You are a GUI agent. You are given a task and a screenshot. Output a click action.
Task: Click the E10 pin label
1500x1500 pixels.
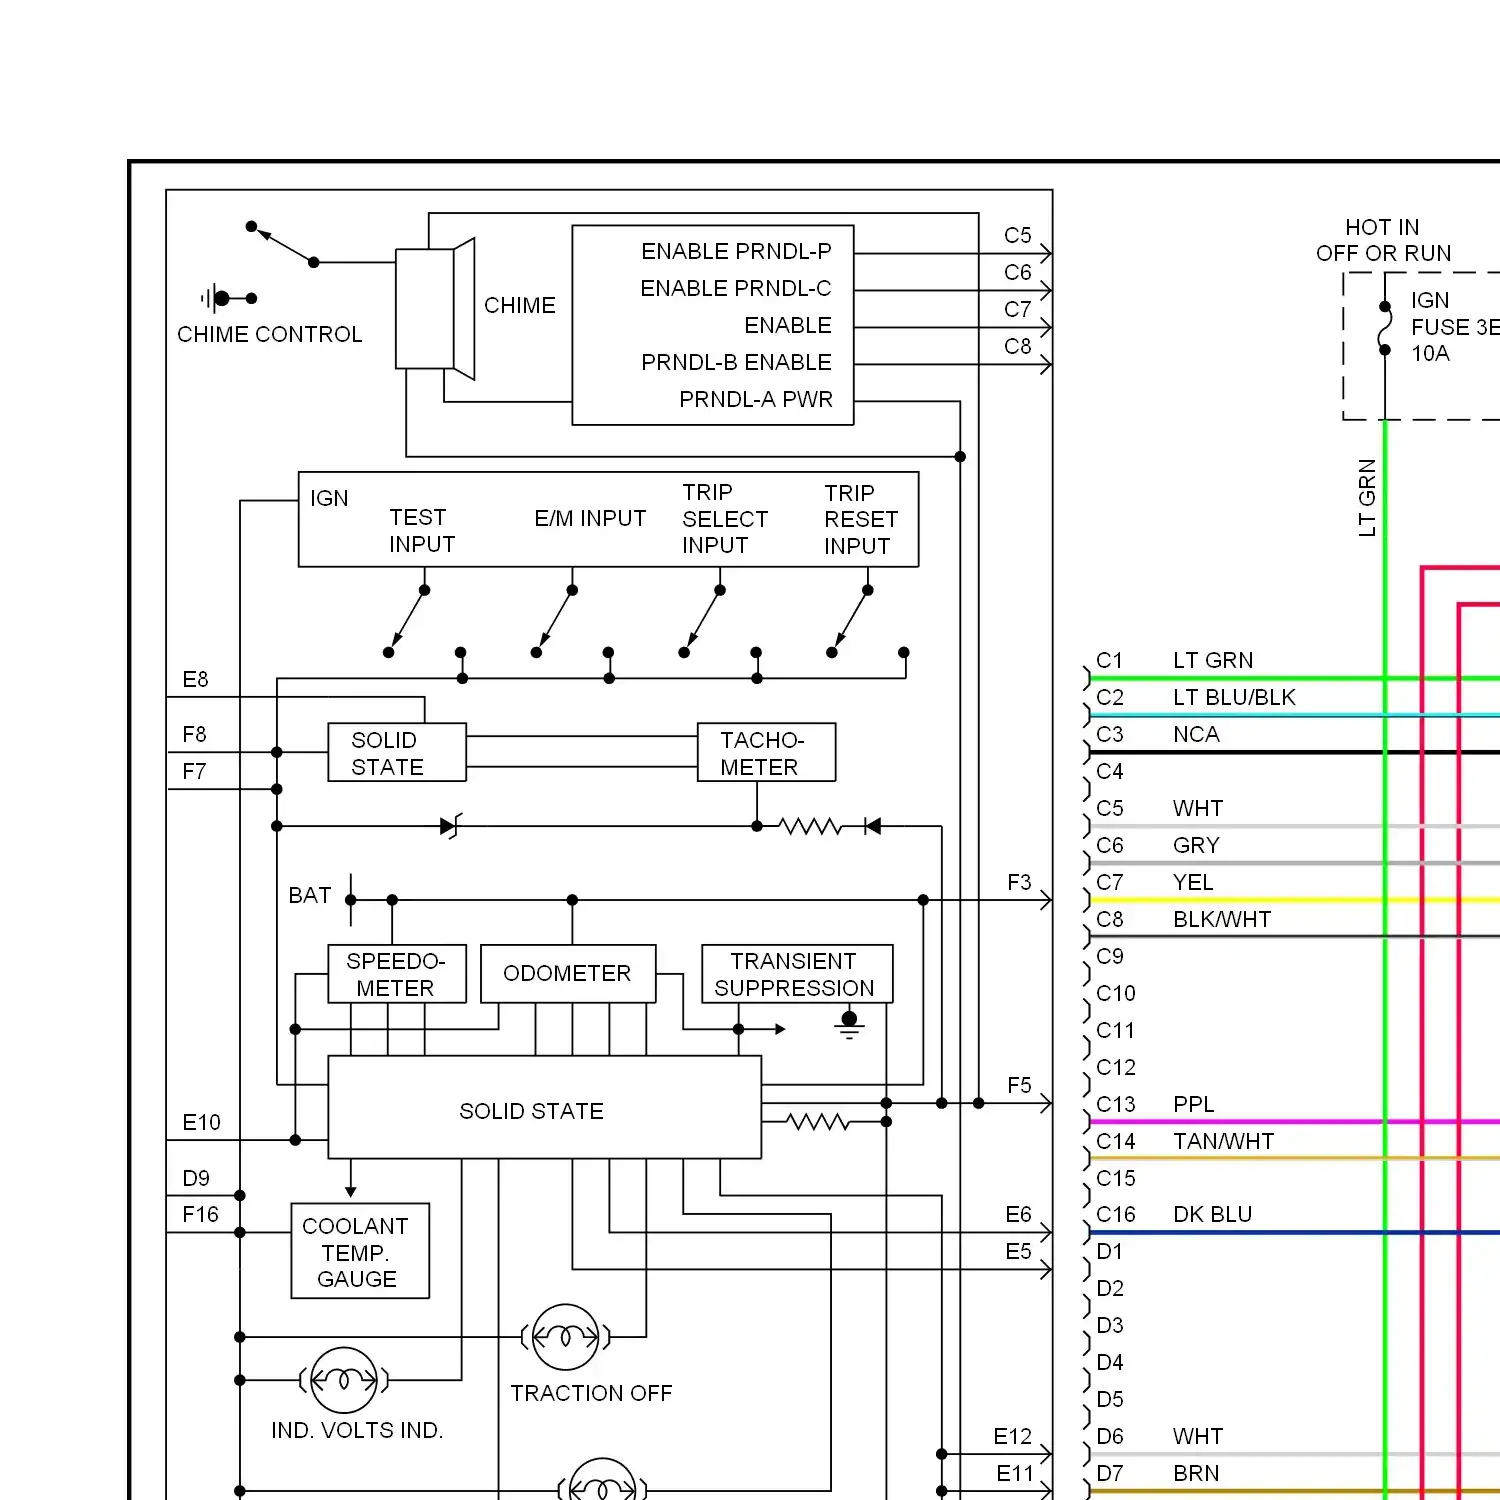pyautogui.click(x=201, y=1122)
